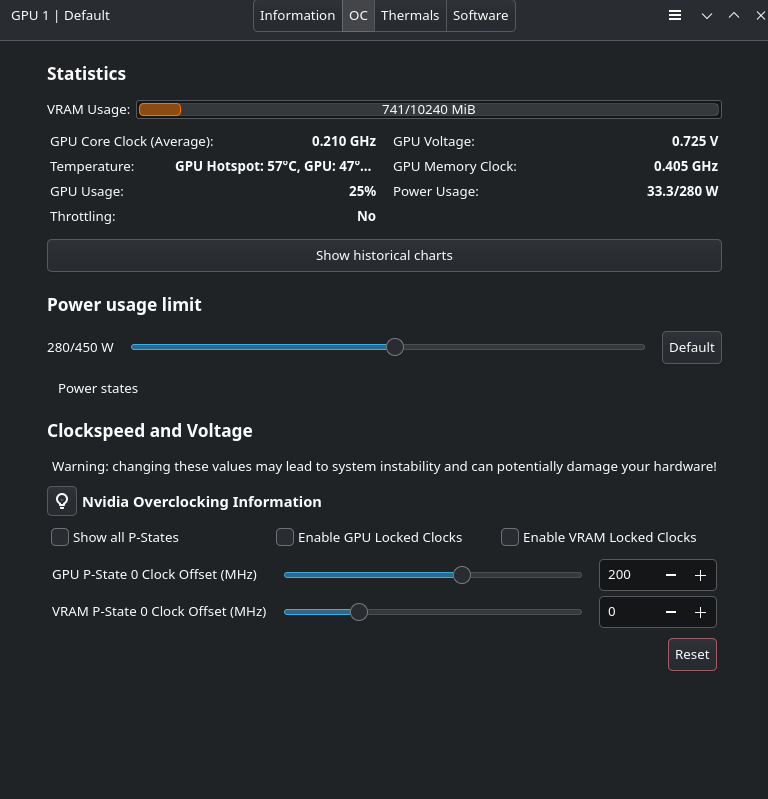Increase VRAM P-State 0 clock offset with plus

pyautogui.click(x=700, y=612)
